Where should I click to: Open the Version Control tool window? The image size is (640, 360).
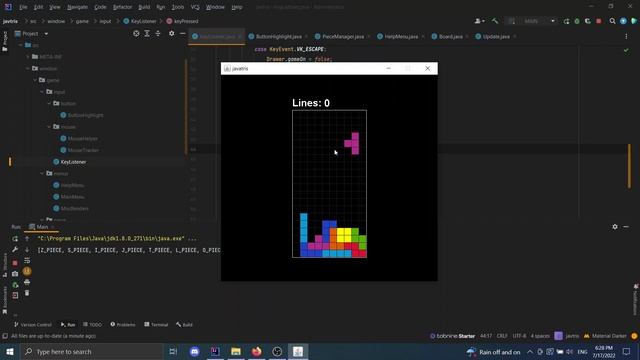click(33, 324)
